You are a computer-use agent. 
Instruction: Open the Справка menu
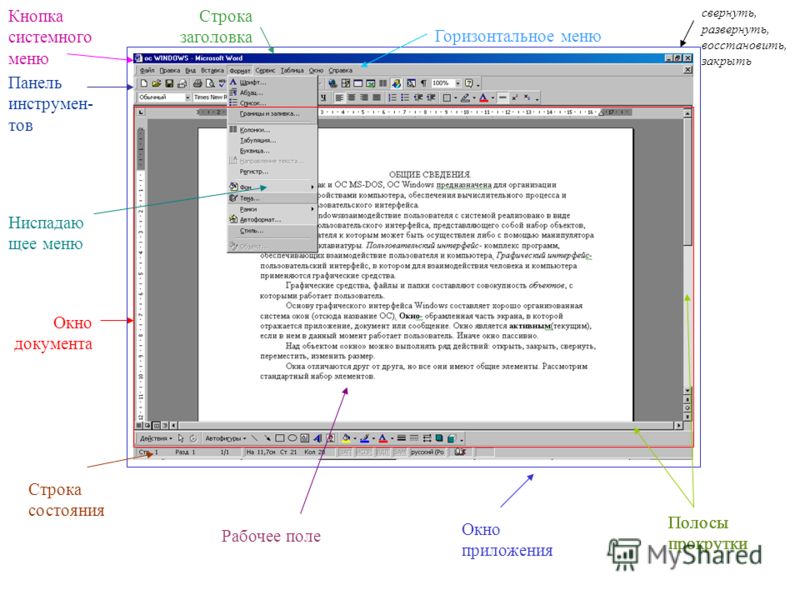click(340, 70)
